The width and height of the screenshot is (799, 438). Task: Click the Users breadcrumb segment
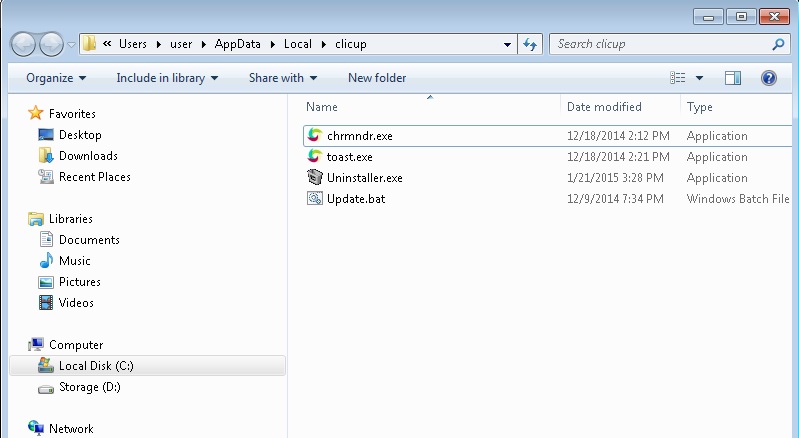(x=132, y=44)
